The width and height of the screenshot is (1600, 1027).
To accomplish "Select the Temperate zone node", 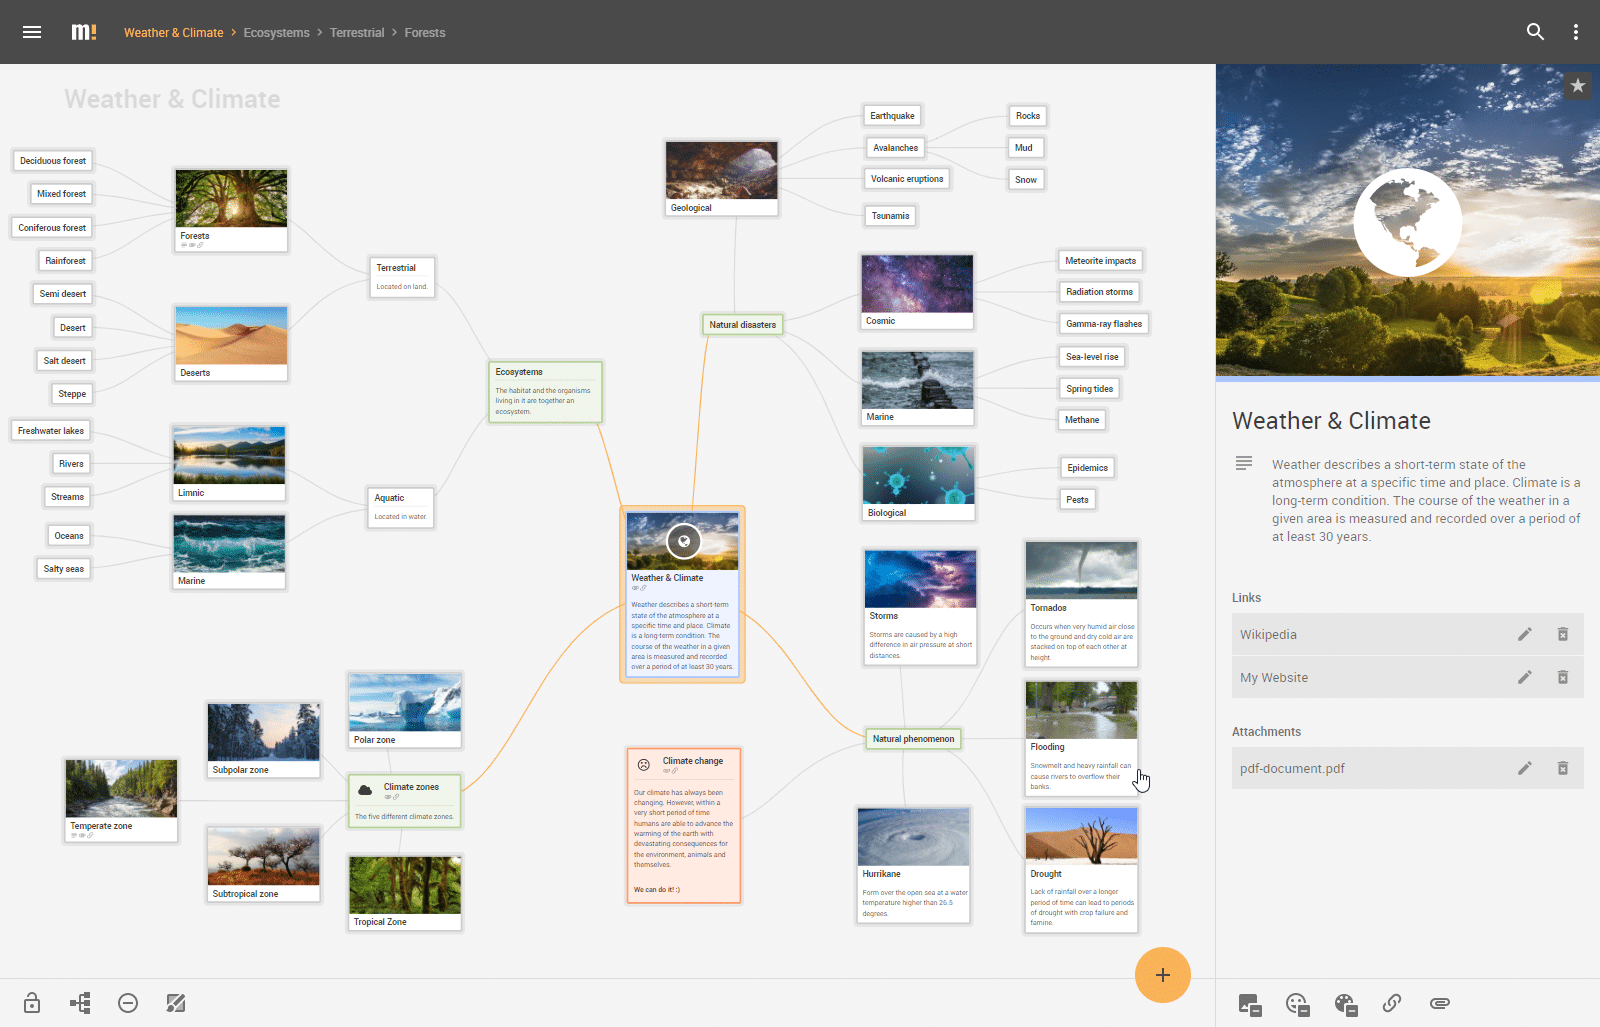I will click(x=121, y=800).
